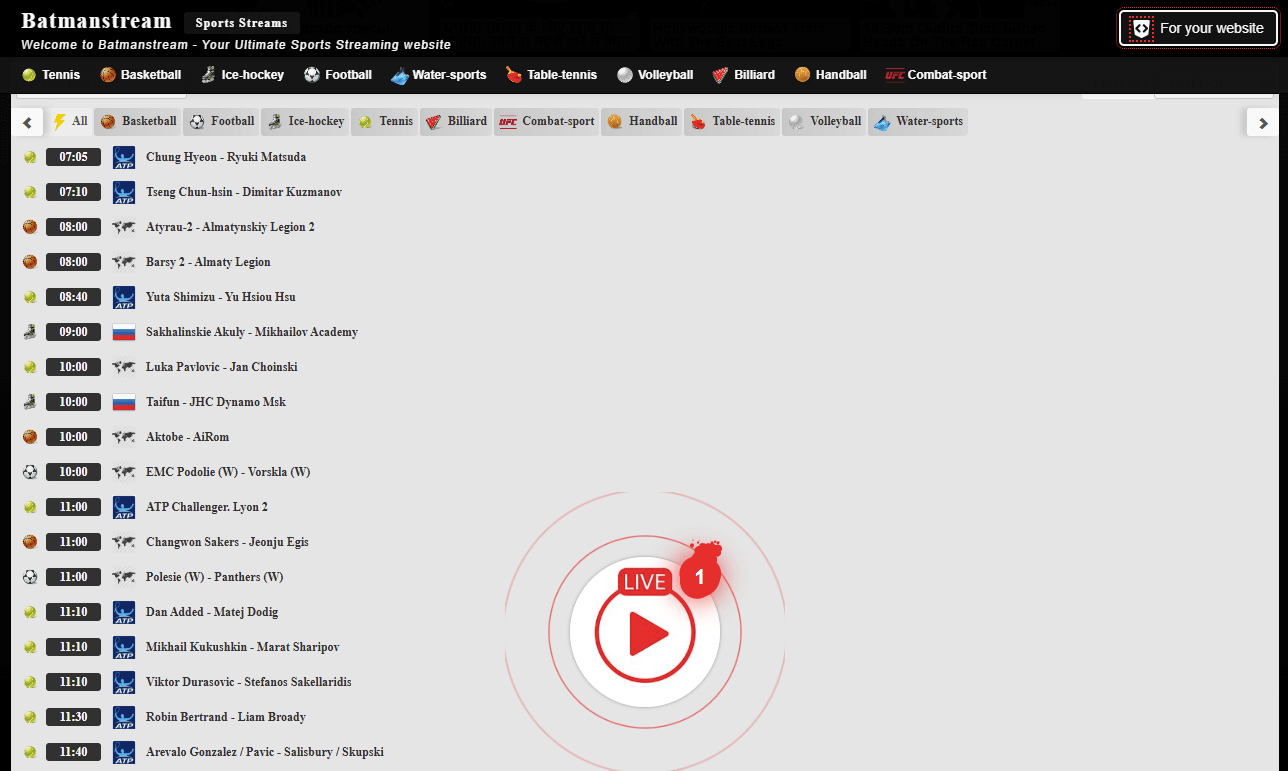The height and width of the screenshot is (771, 1288).
Task: Open Sakhalinskie Akuly - Mikhailov Academy match
Action: (x=252, y=332)
